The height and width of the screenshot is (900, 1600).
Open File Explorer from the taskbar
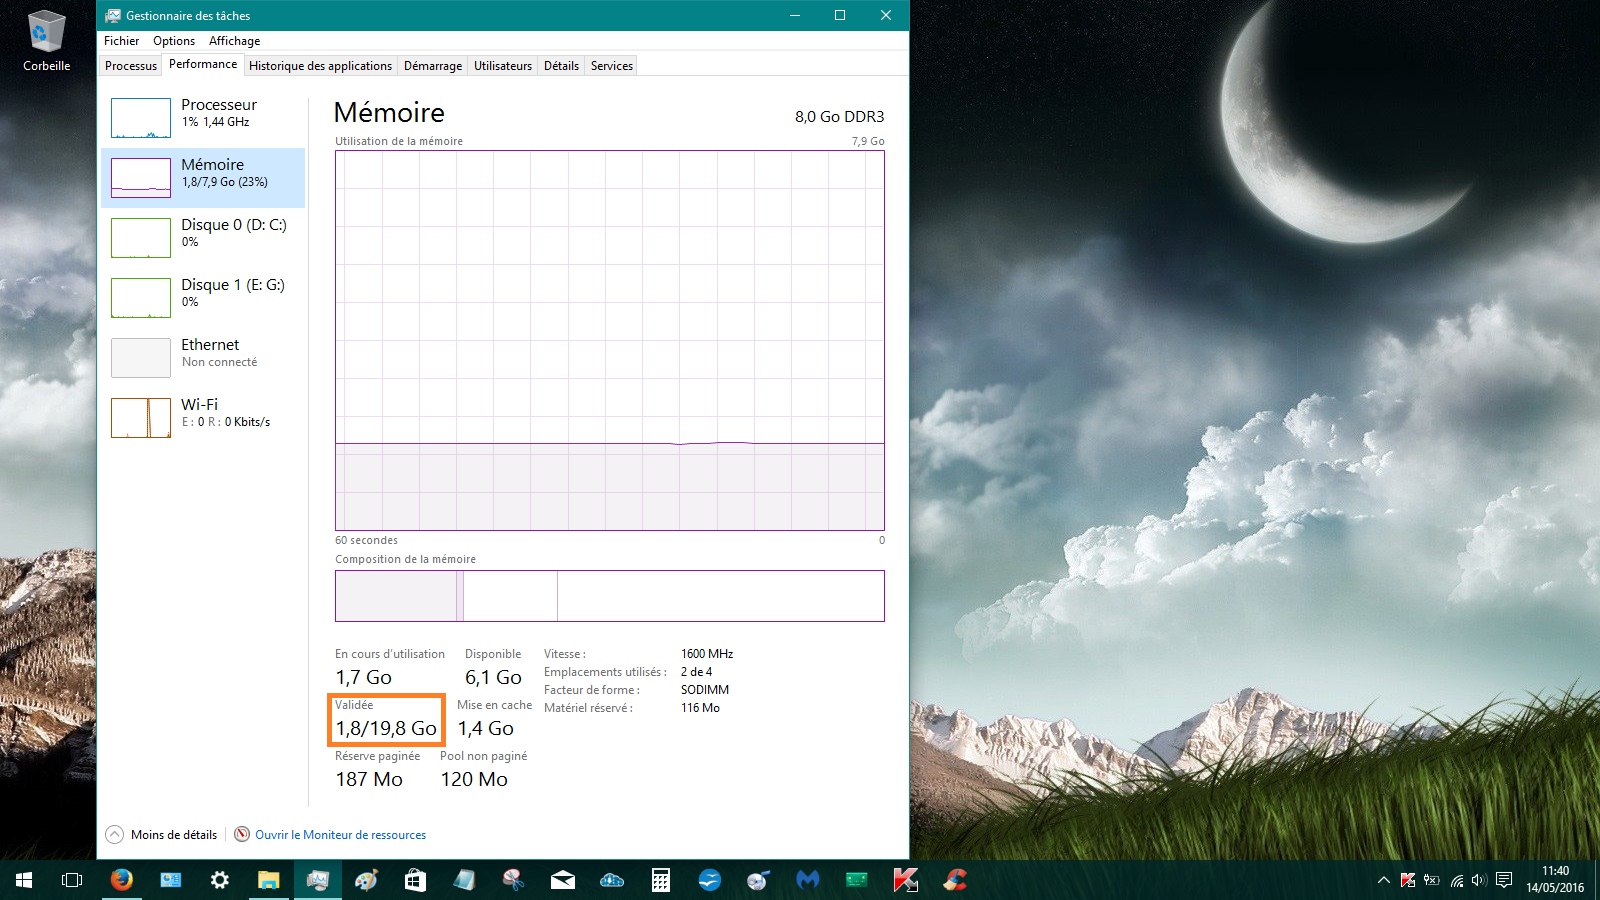[x=268, y=880]
